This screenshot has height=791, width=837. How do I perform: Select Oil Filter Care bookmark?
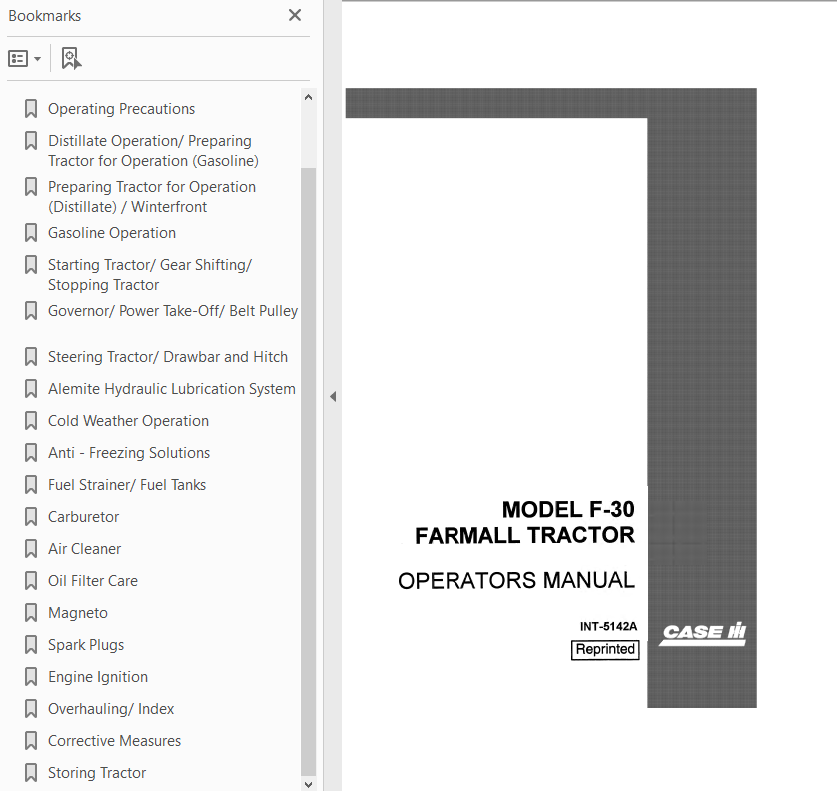pyautogui.click(x=93, y=581)
